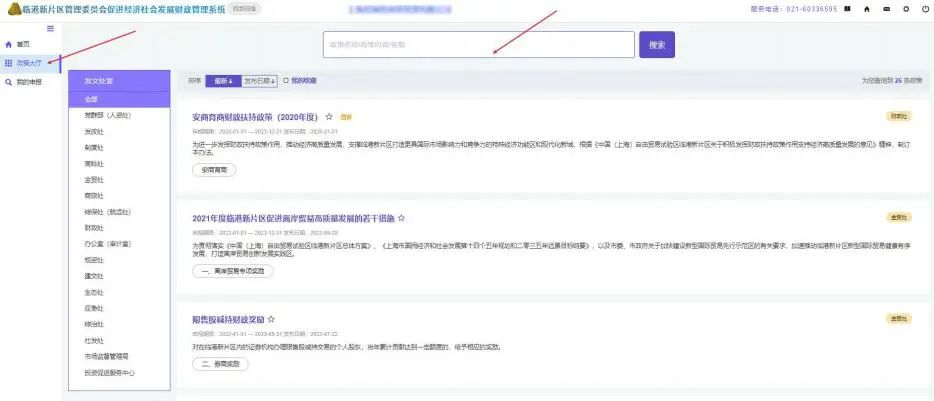Tick the 我的收藏 checkbox
934x401 pixels.
286,80
